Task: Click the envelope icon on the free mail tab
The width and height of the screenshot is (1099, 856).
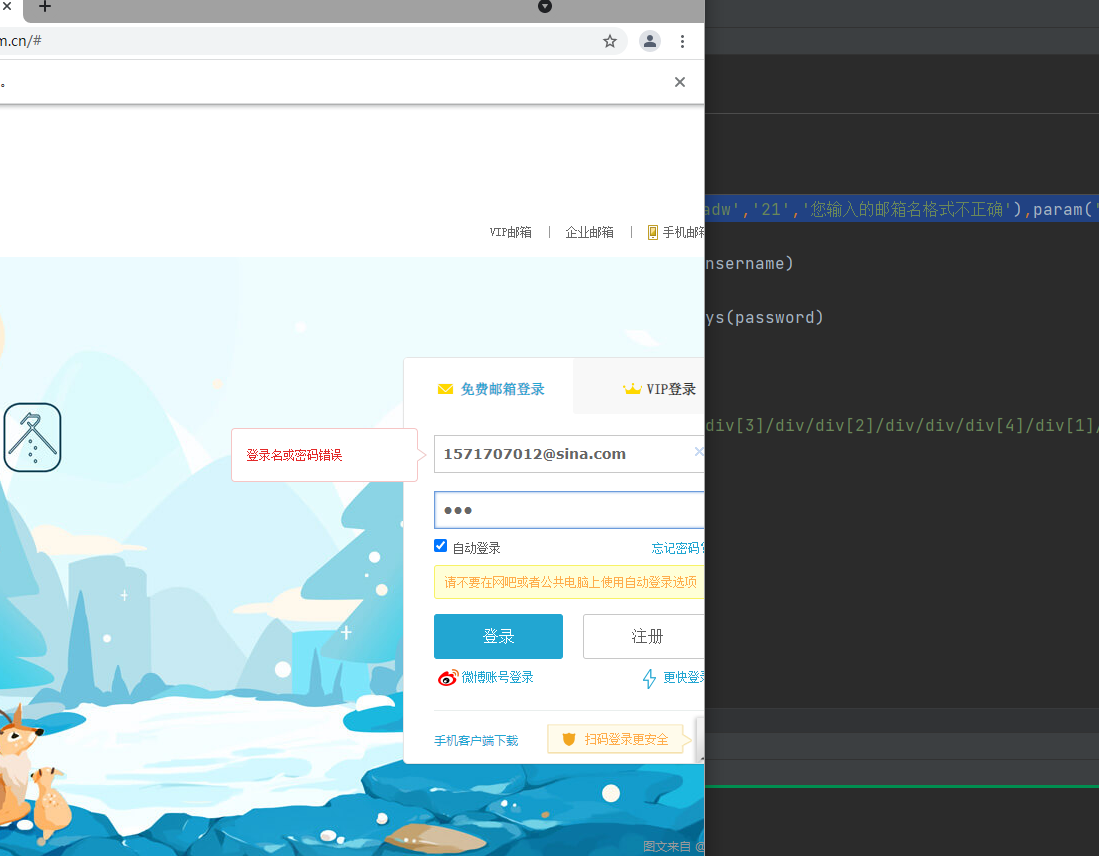Action: click(x=445, y=389)
